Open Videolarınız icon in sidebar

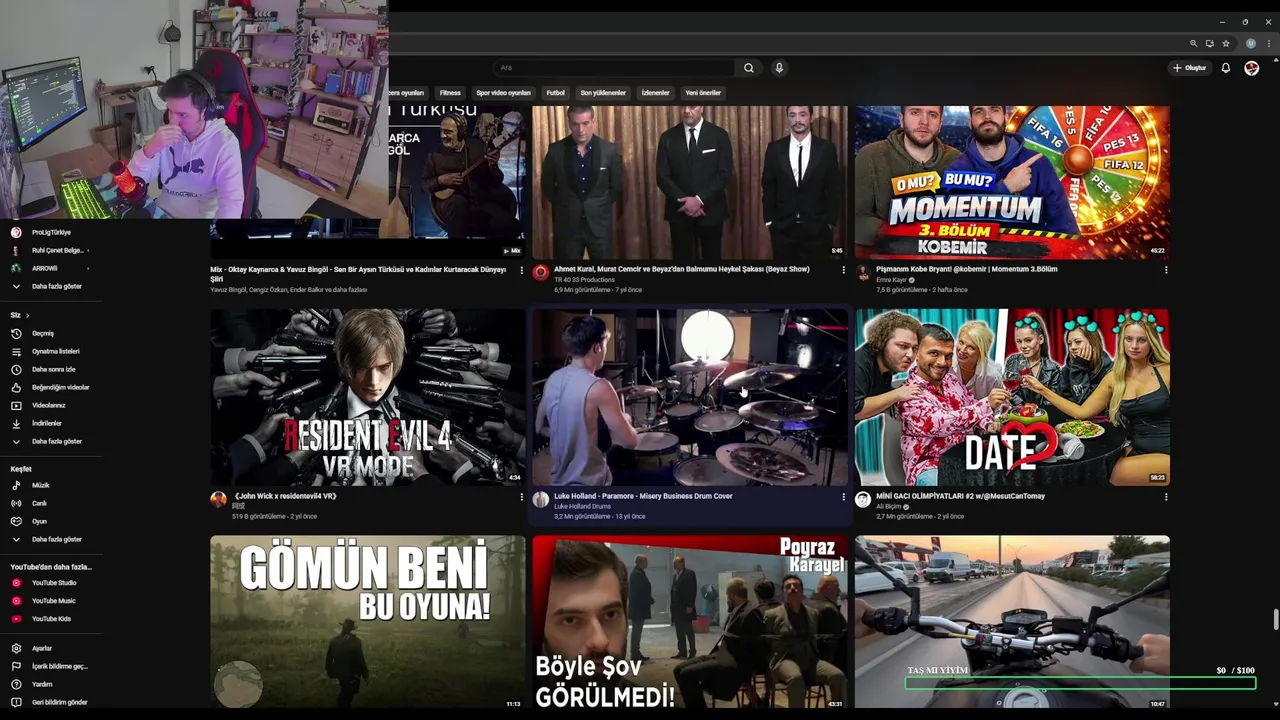click(x=16, y=405)
